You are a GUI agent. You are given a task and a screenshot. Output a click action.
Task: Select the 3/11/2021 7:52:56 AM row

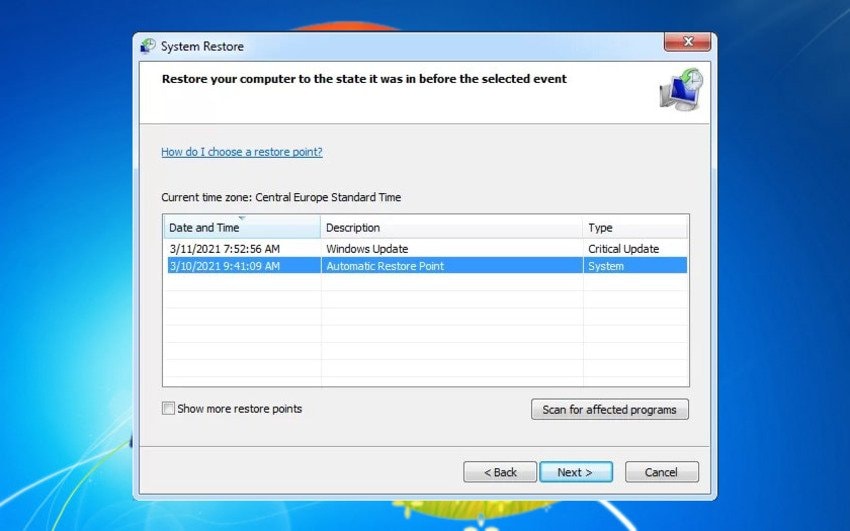tap(426, 249)
